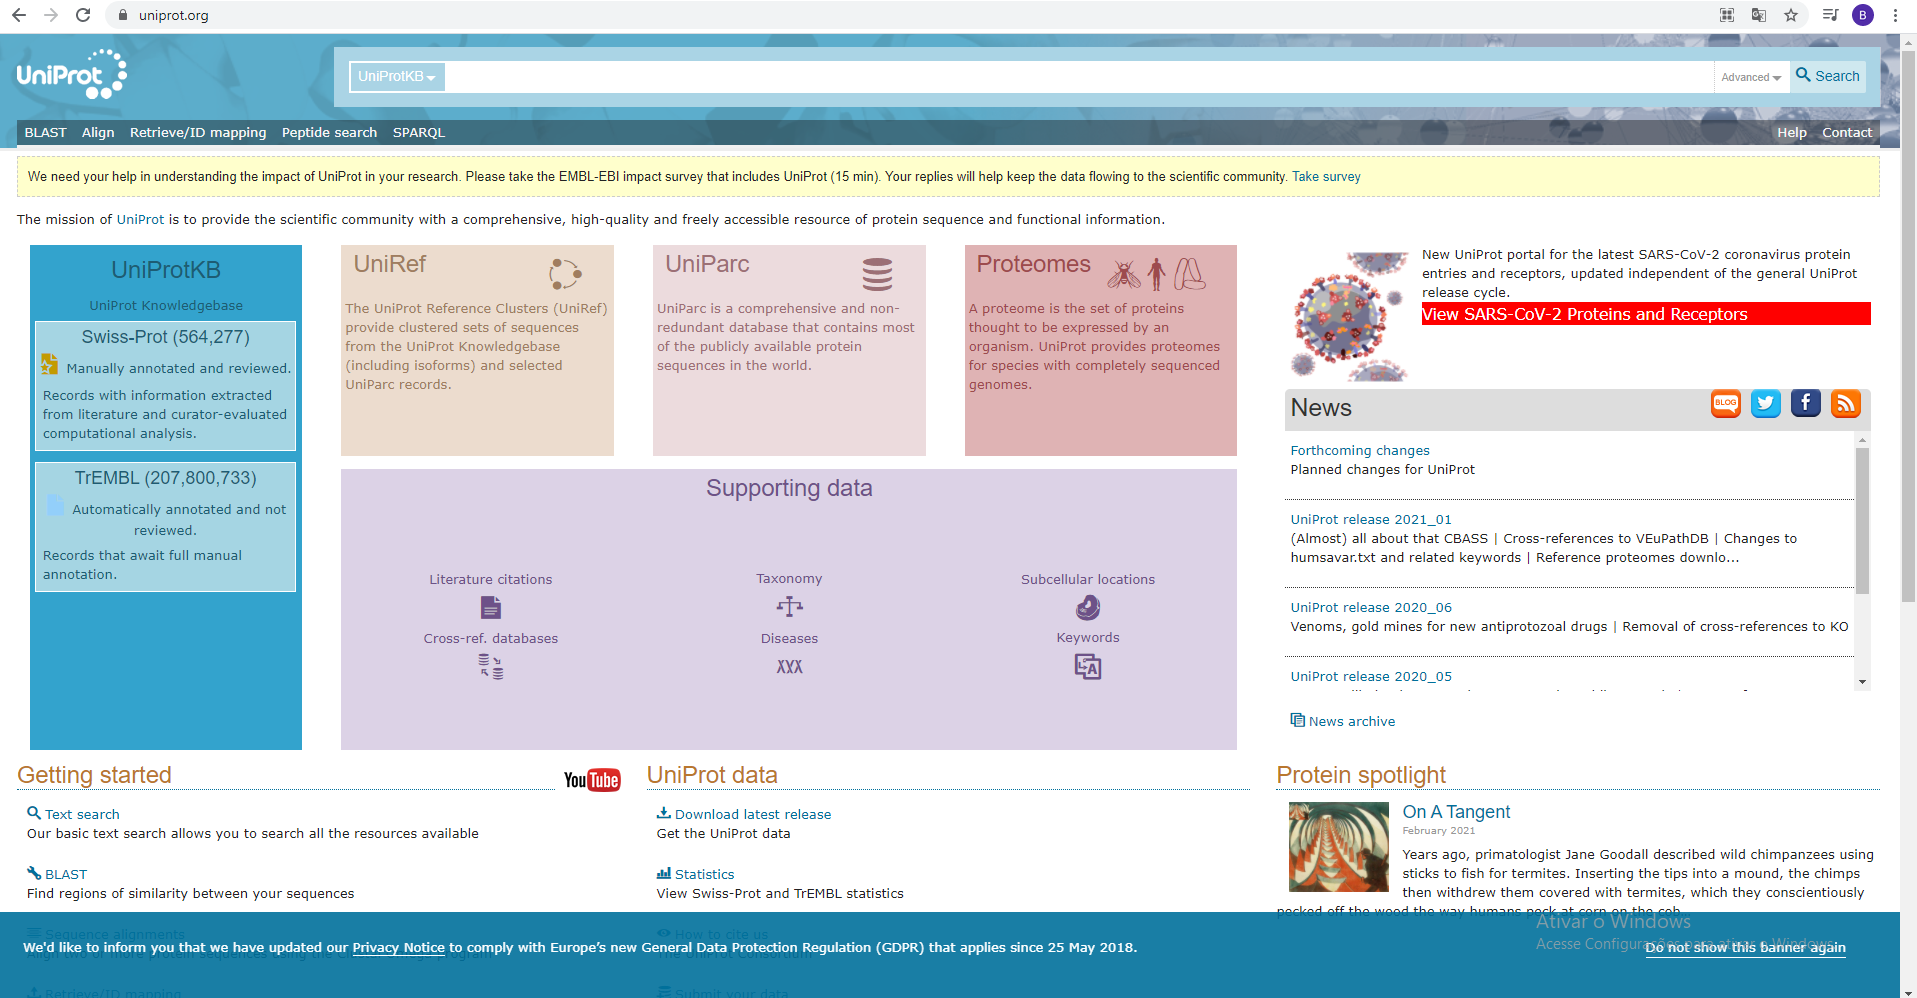Viewport: 1917px width, 998px height.
Task: Click the Subcellular locations icon
Action: [x=1087, y=607]
